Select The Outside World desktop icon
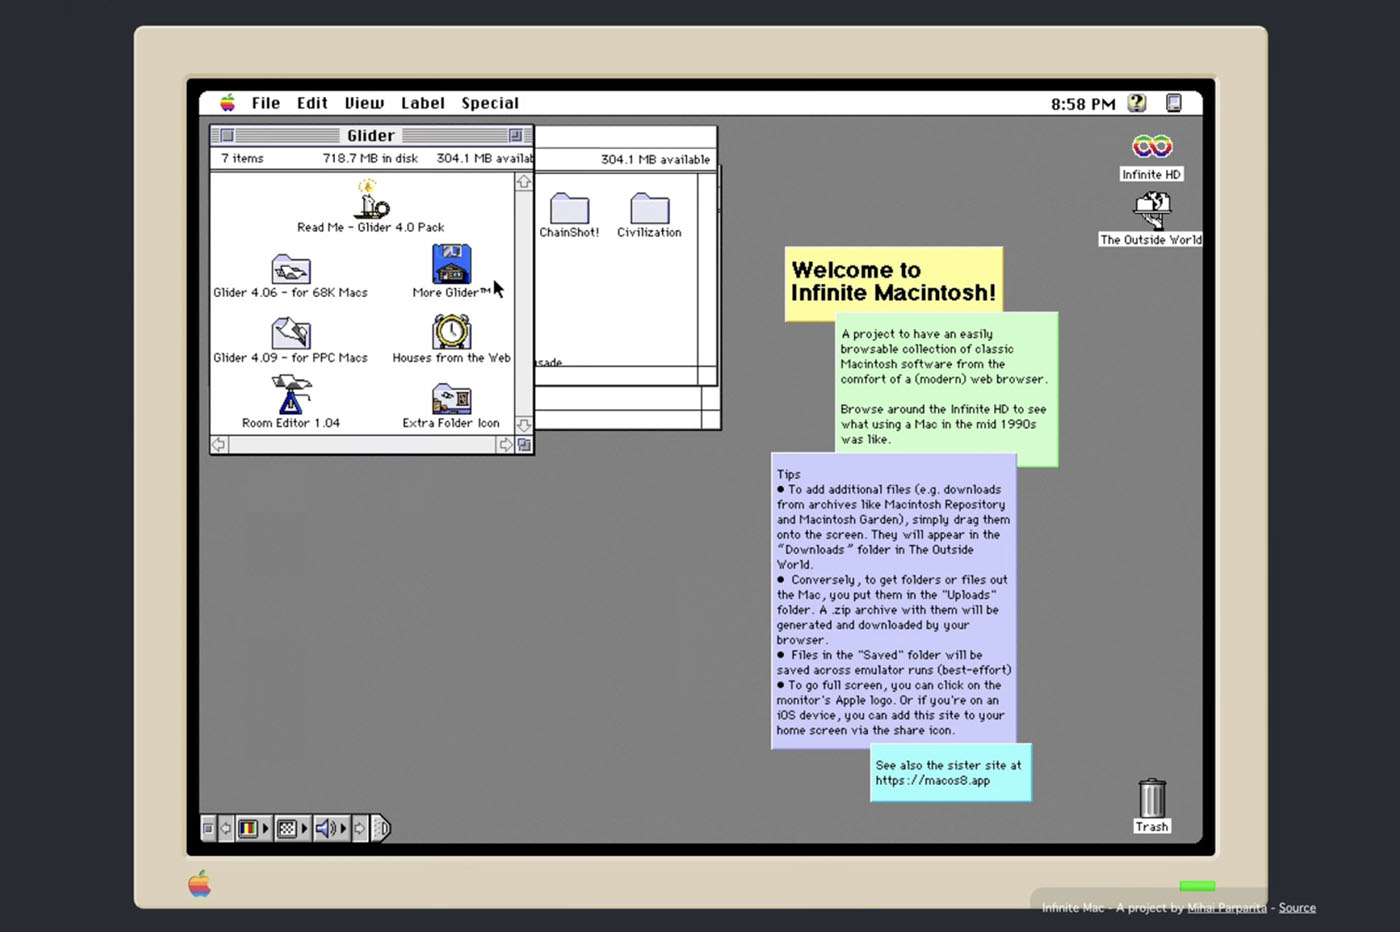 pyautogui.click(x=1152, y=210)
